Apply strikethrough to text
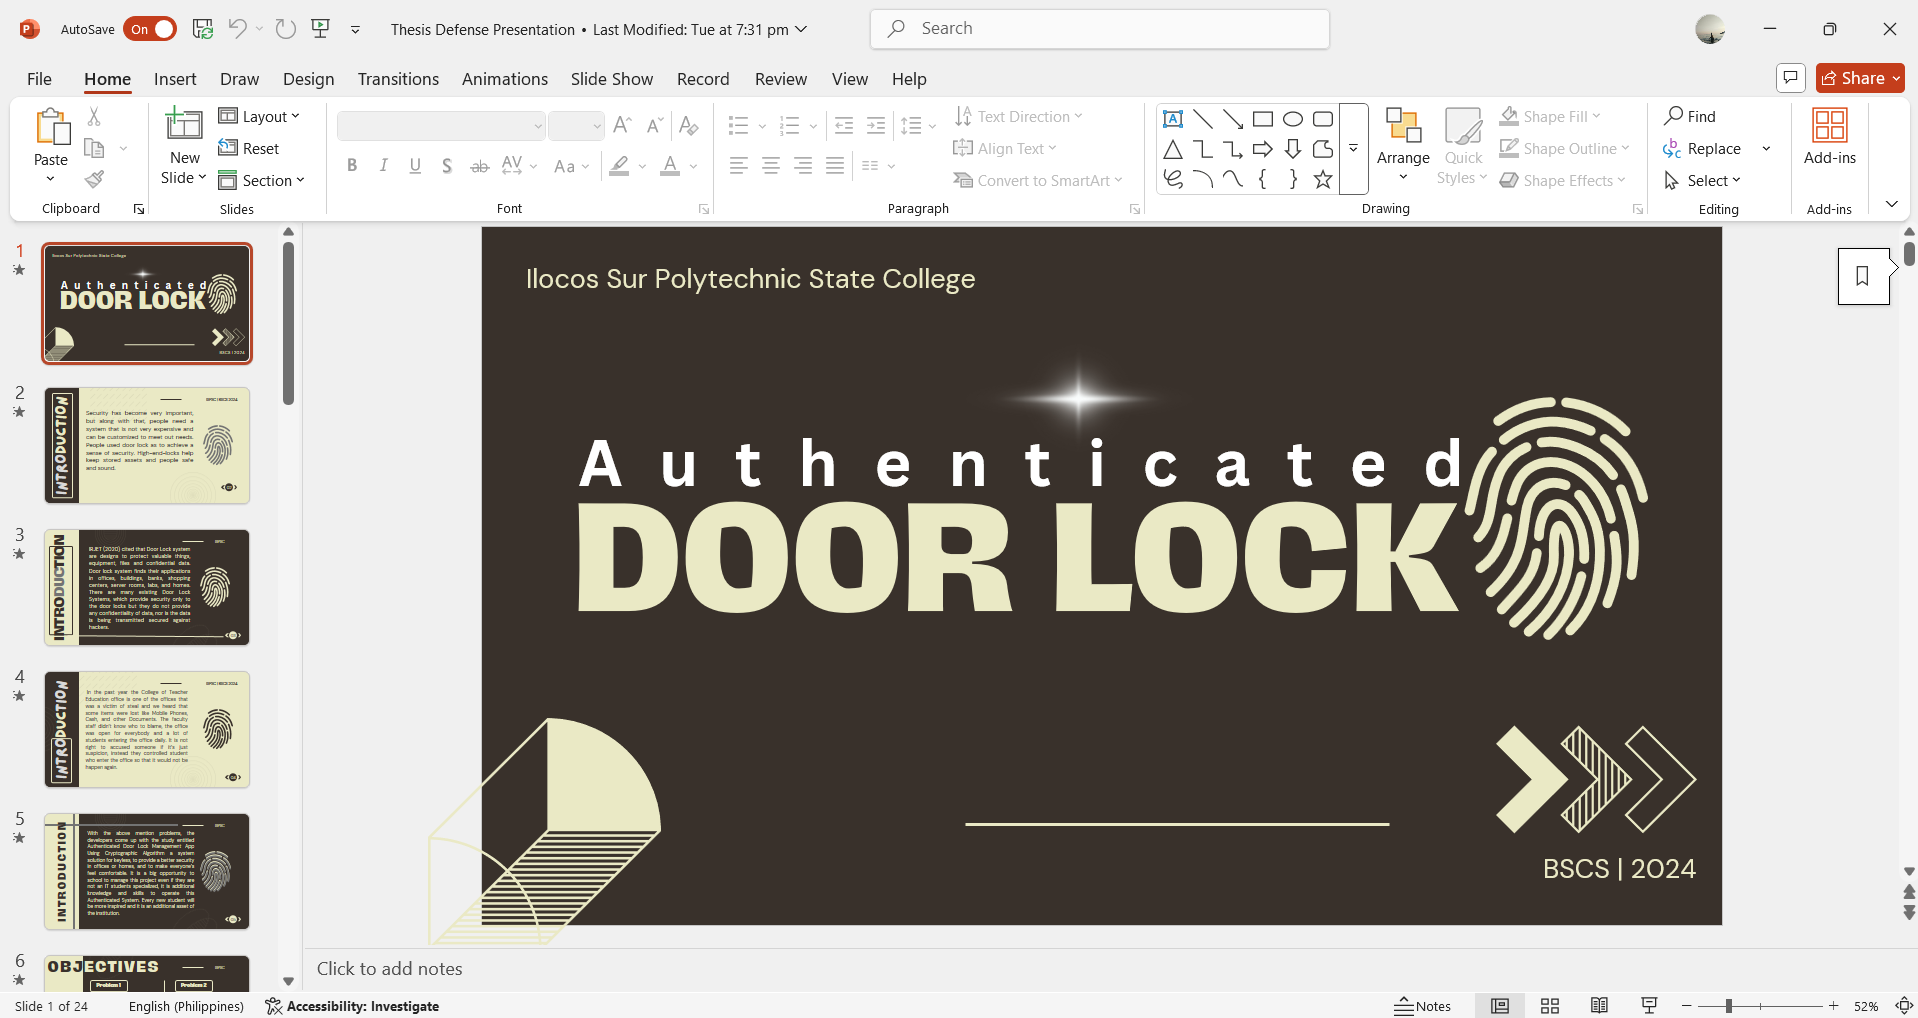This screenshot has width=1918, height=1018. pyautogui.click(x=480, y=166)
